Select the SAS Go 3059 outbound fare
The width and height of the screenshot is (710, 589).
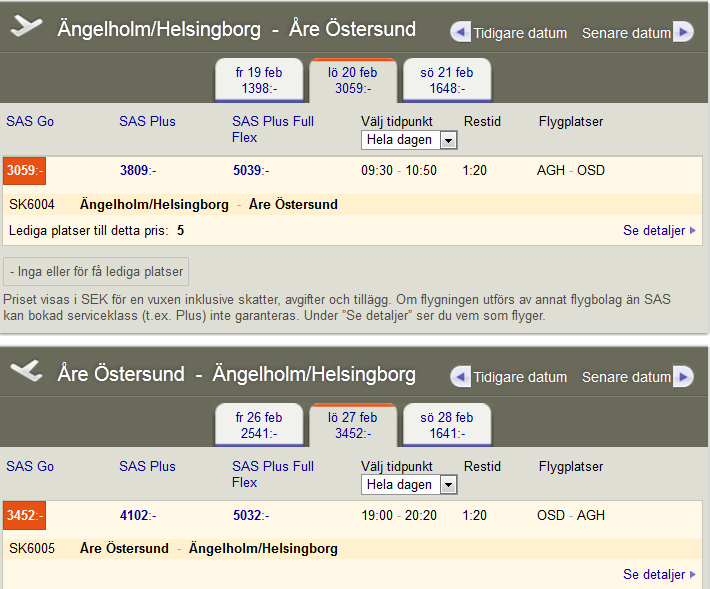pos(25,171)
